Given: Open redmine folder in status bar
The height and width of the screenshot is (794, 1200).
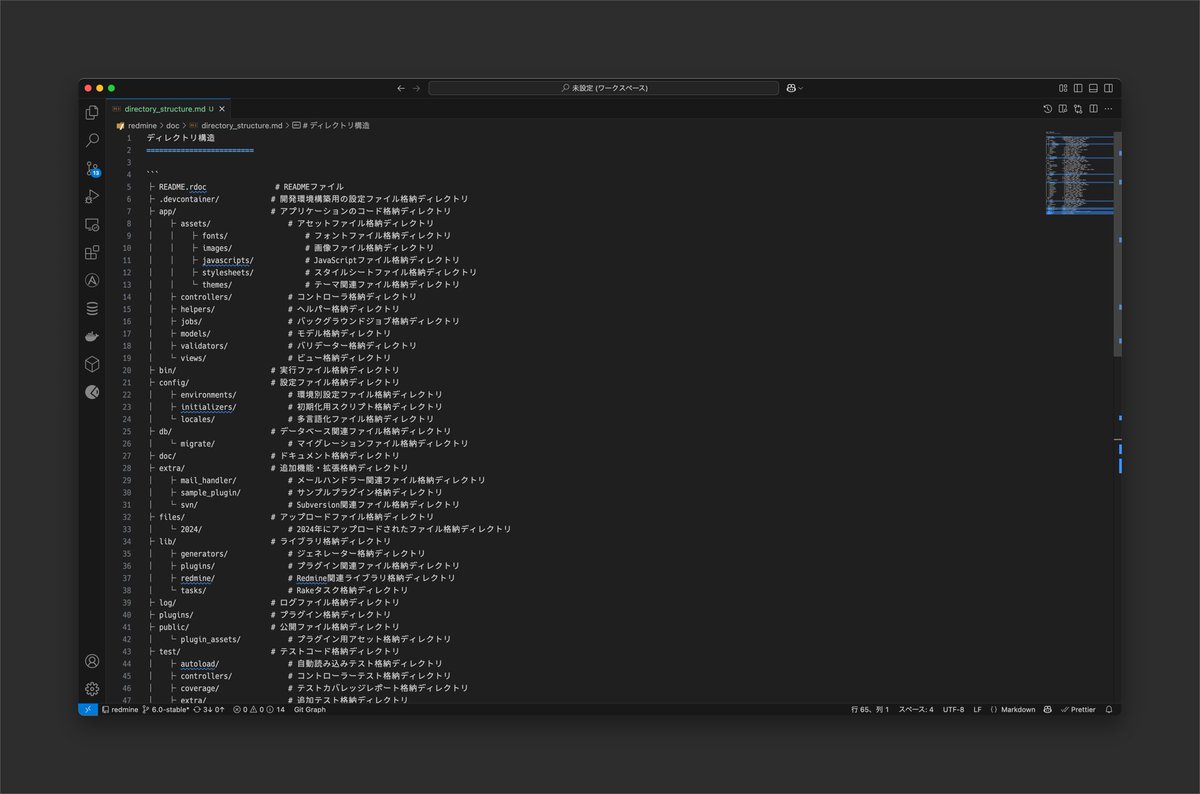Looking at the screenshot, I should click(x=120, y=709).
